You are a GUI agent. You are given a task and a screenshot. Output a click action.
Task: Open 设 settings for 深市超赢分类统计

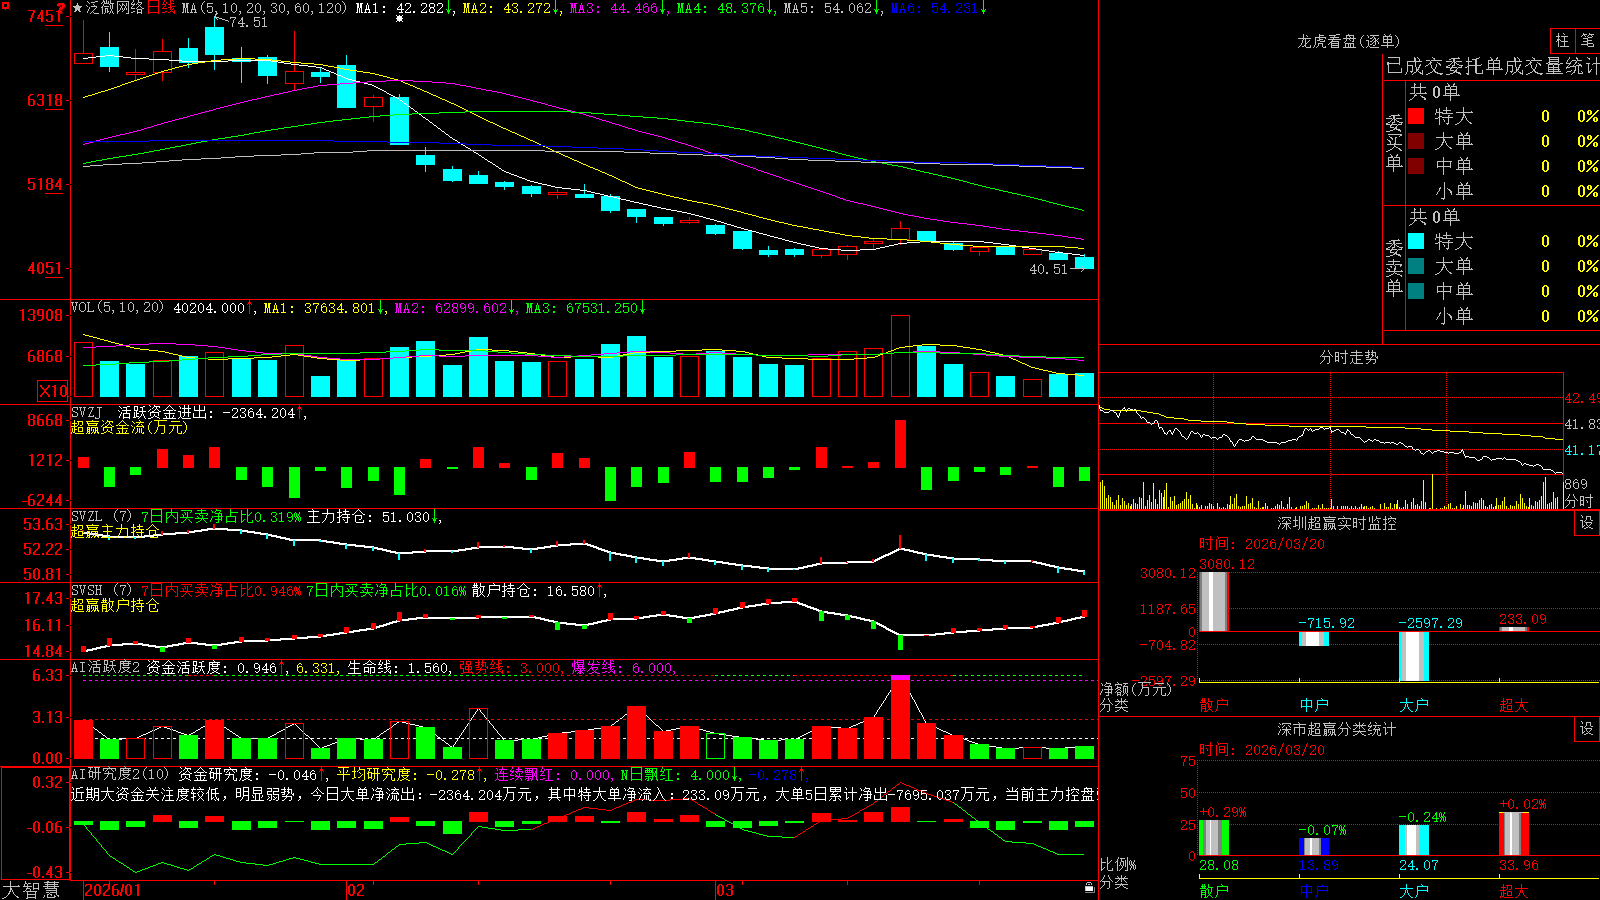[x=1587, y=729]
